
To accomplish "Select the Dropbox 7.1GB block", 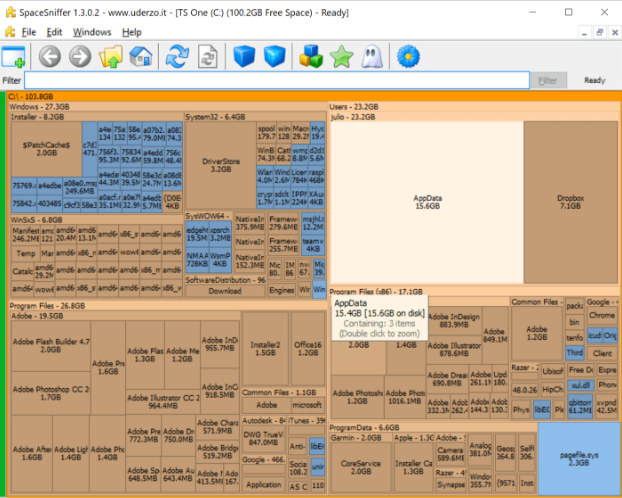I will (570, 202).
